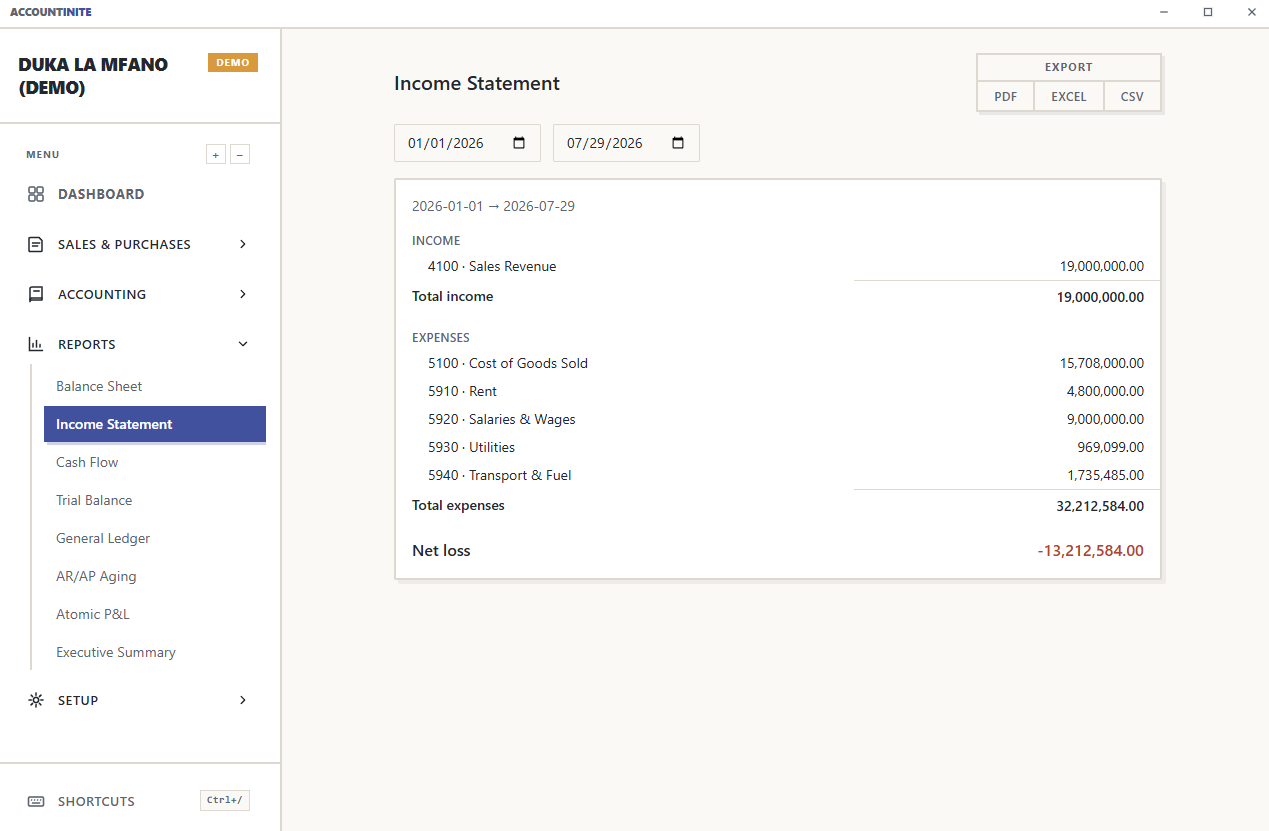Viewport: 1269px width, 831px height.
Task: Expand the Accounting section chevron
Action: tap(243, 294)
